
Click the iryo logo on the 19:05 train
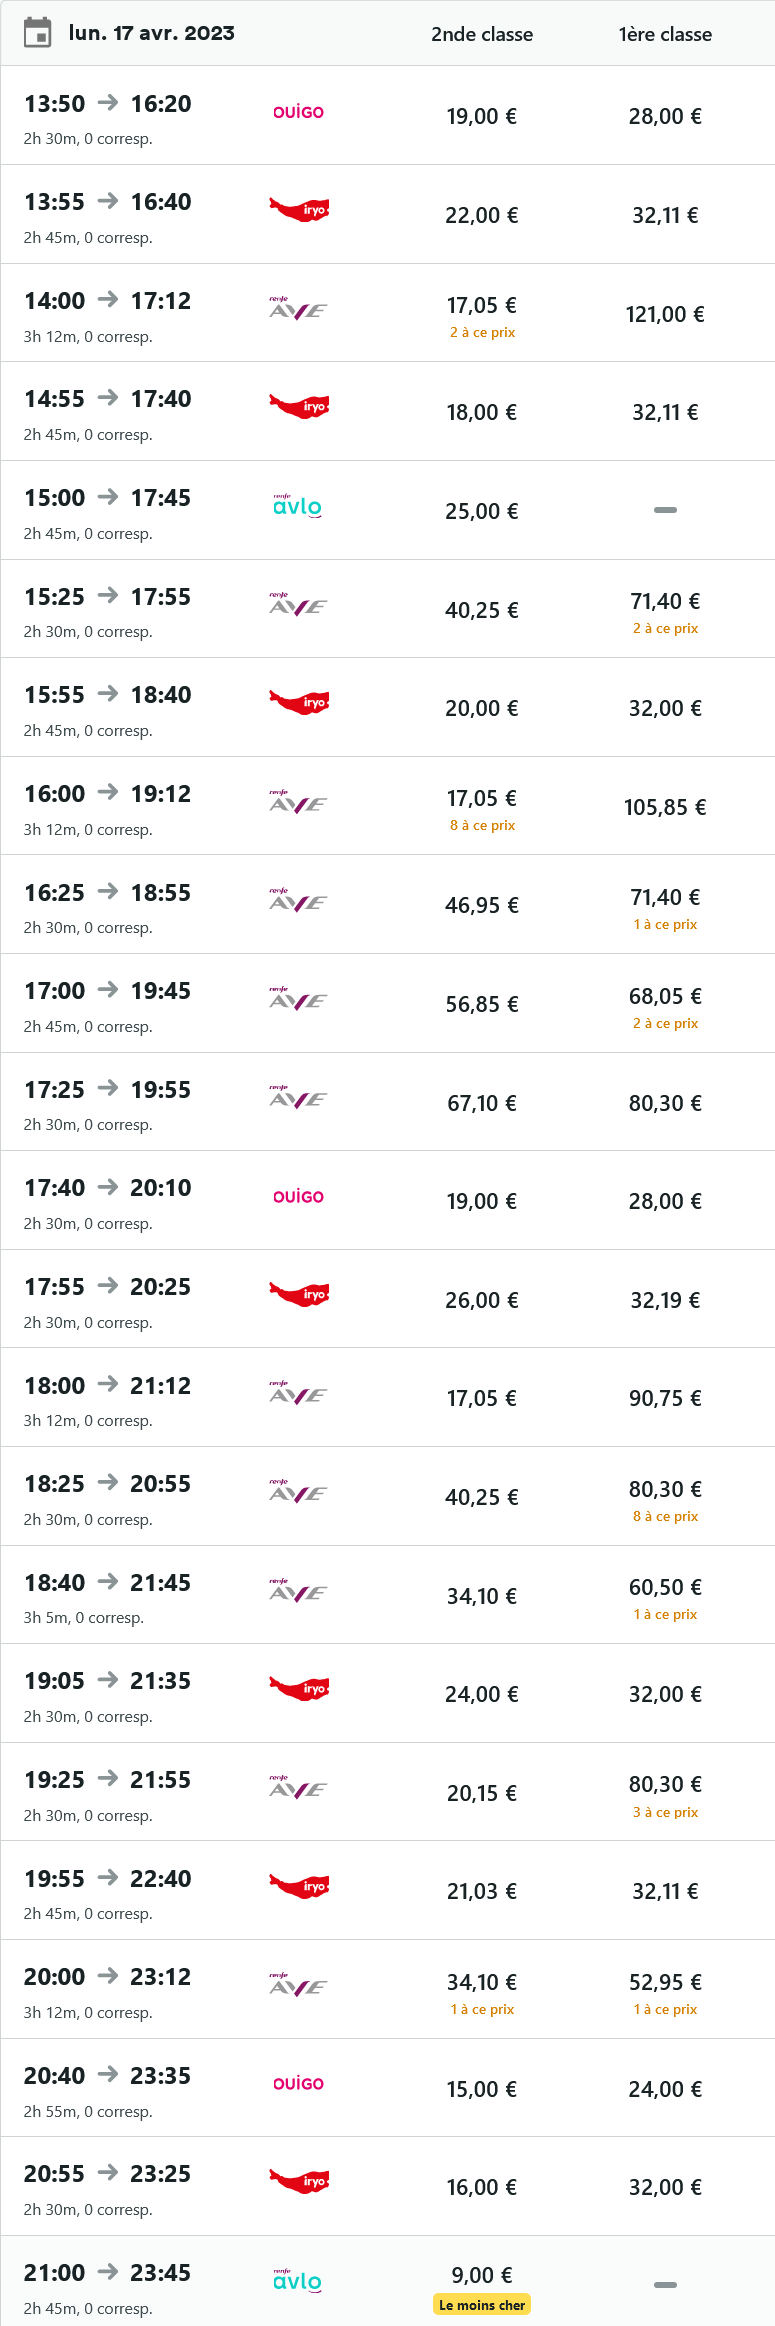point(299,1689)
